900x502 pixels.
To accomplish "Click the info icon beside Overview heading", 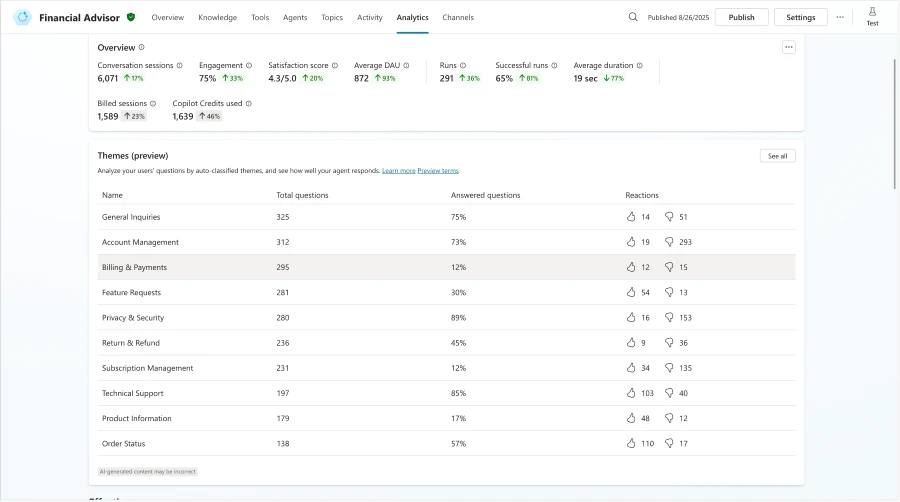I will pyautogui.click(x=142, y=47).
